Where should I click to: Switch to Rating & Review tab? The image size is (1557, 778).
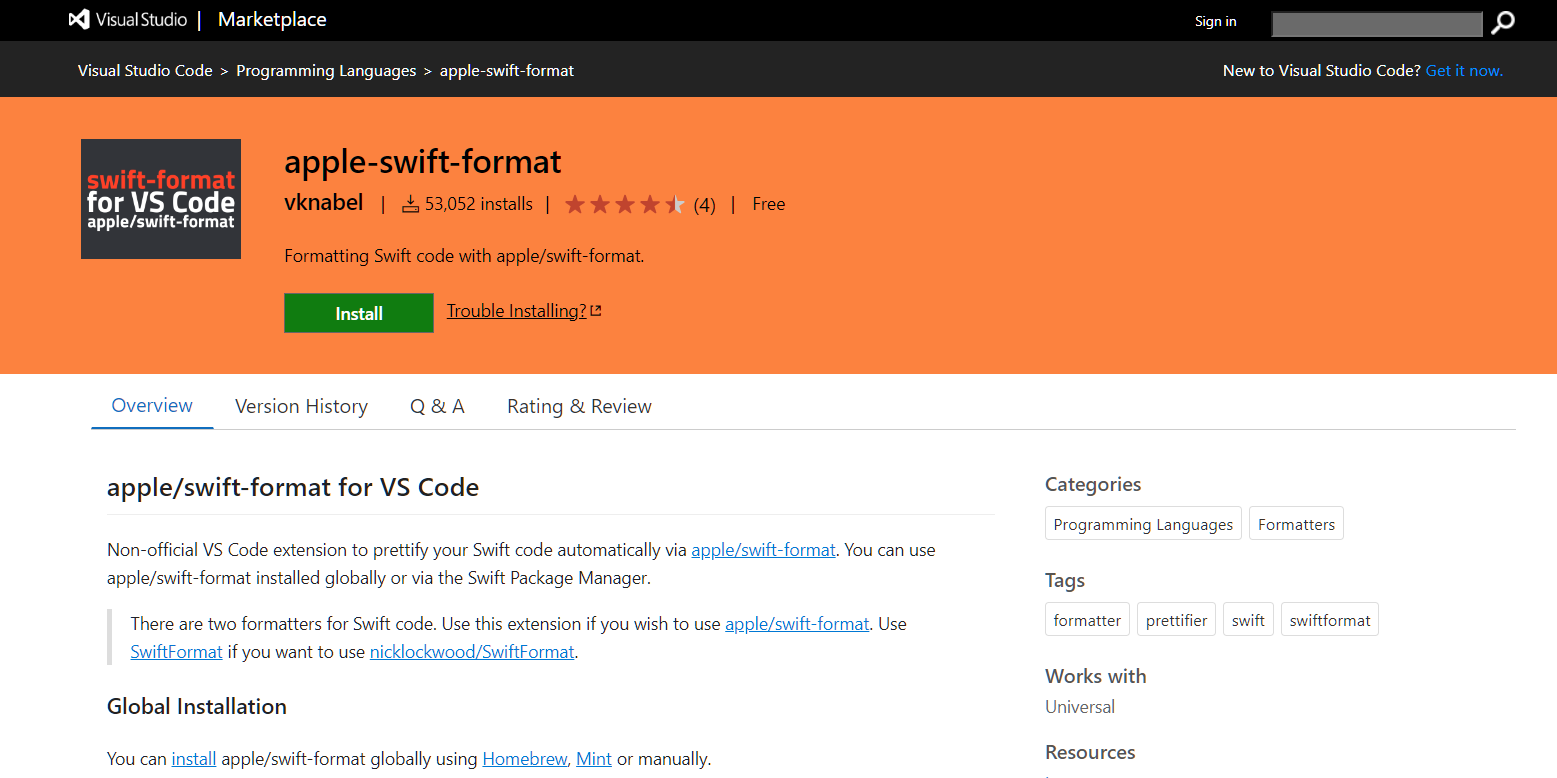coord(579,407)
